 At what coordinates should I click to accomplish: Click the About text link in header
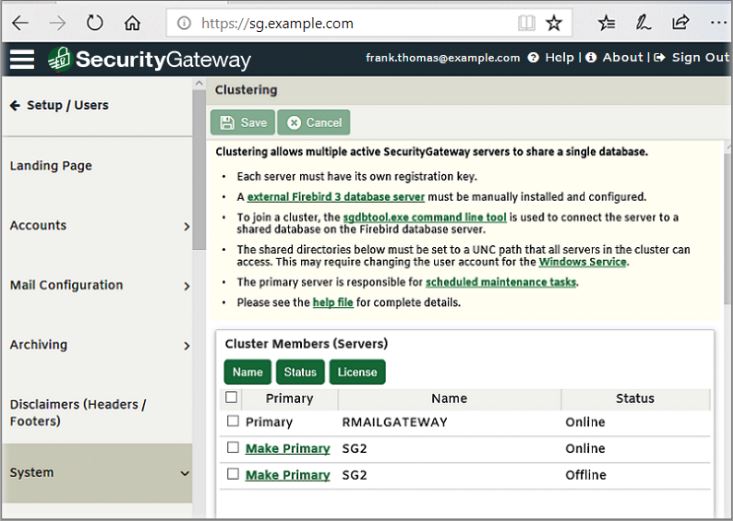tap(623, 58)
